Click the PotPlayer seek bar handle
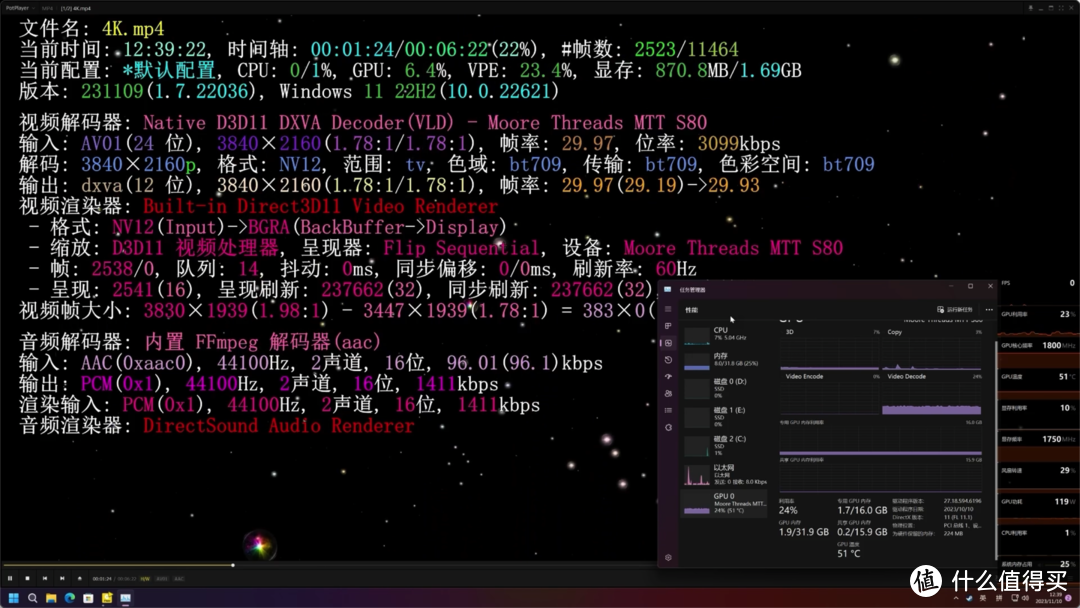Image resolution: width=1080 pixels, height=608 pixels. coord(233,565)
